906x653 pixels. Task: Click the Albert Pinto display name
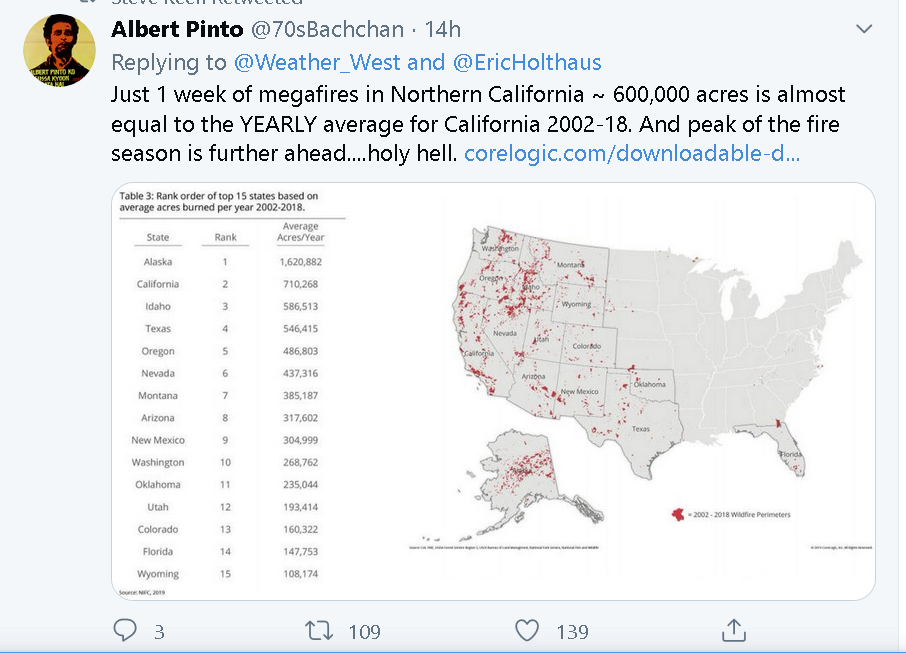point(177,29)
